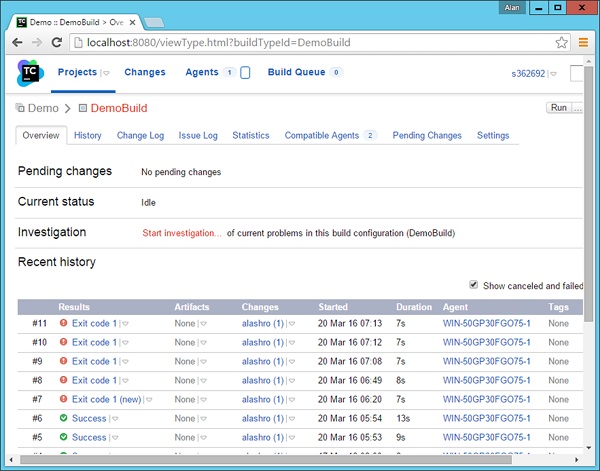Click the Start investigation link

182,232
